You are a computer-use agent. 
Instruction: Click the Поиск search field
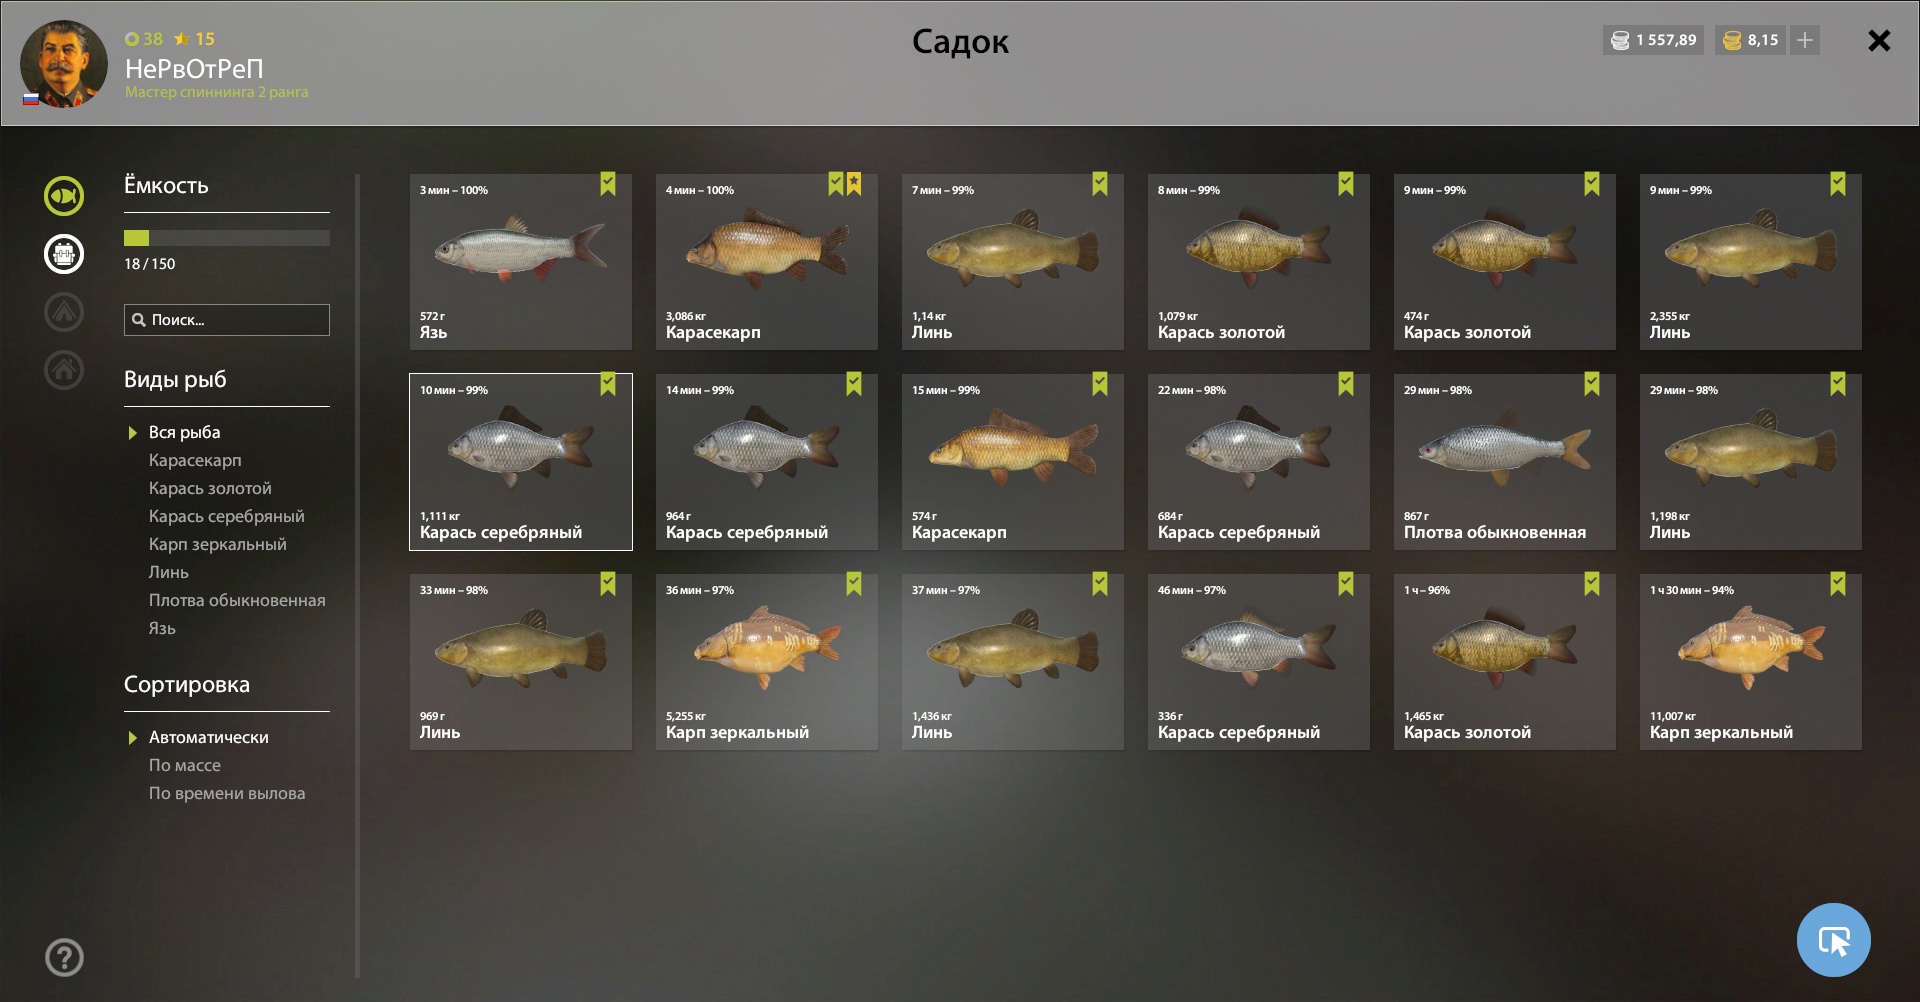pyautogui.click(x=227, y=320)
